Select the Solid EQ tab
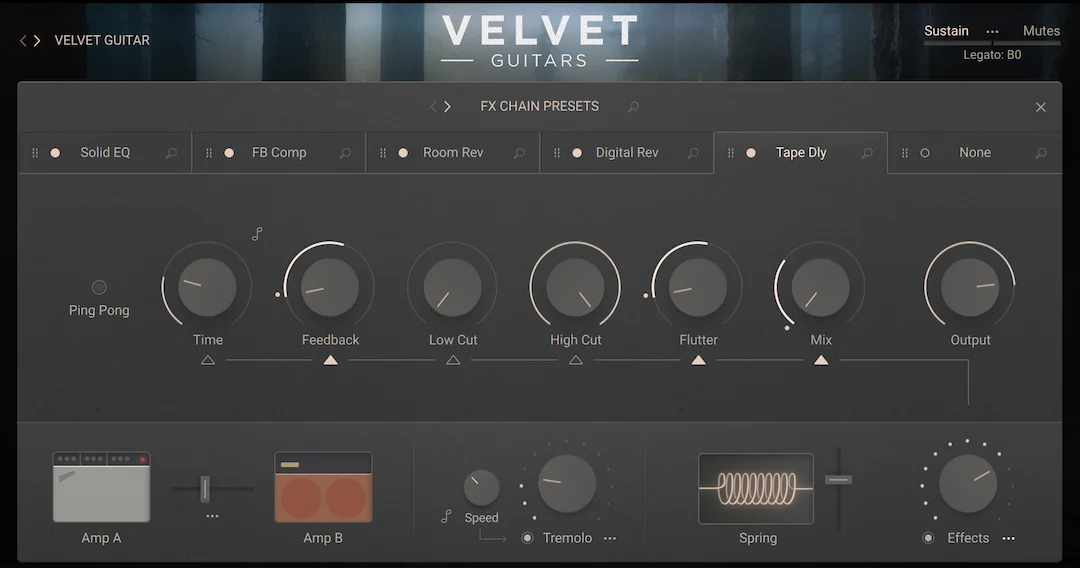Image resolution: width=1080 pixels, height=568 pixels. tap(105, 153)
